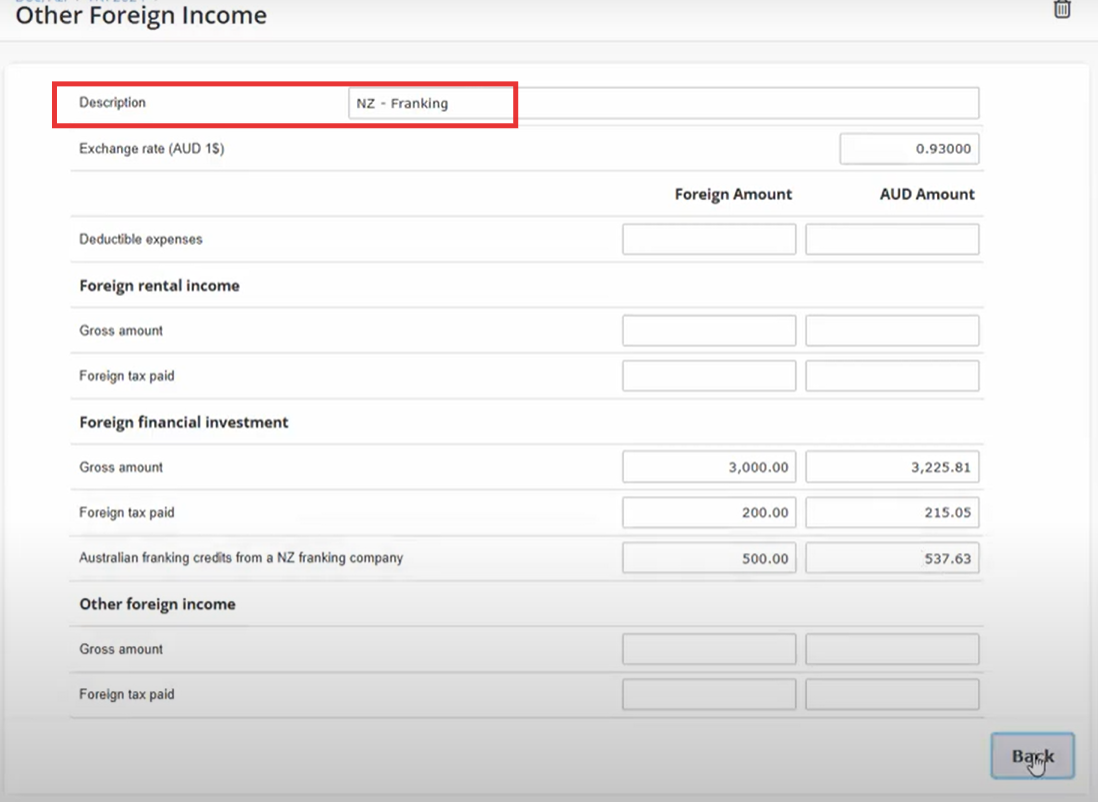Focus Other foreign income Foreign tax paid AUD field
The image size is (1098, 802).
click(x=892, y=695)
